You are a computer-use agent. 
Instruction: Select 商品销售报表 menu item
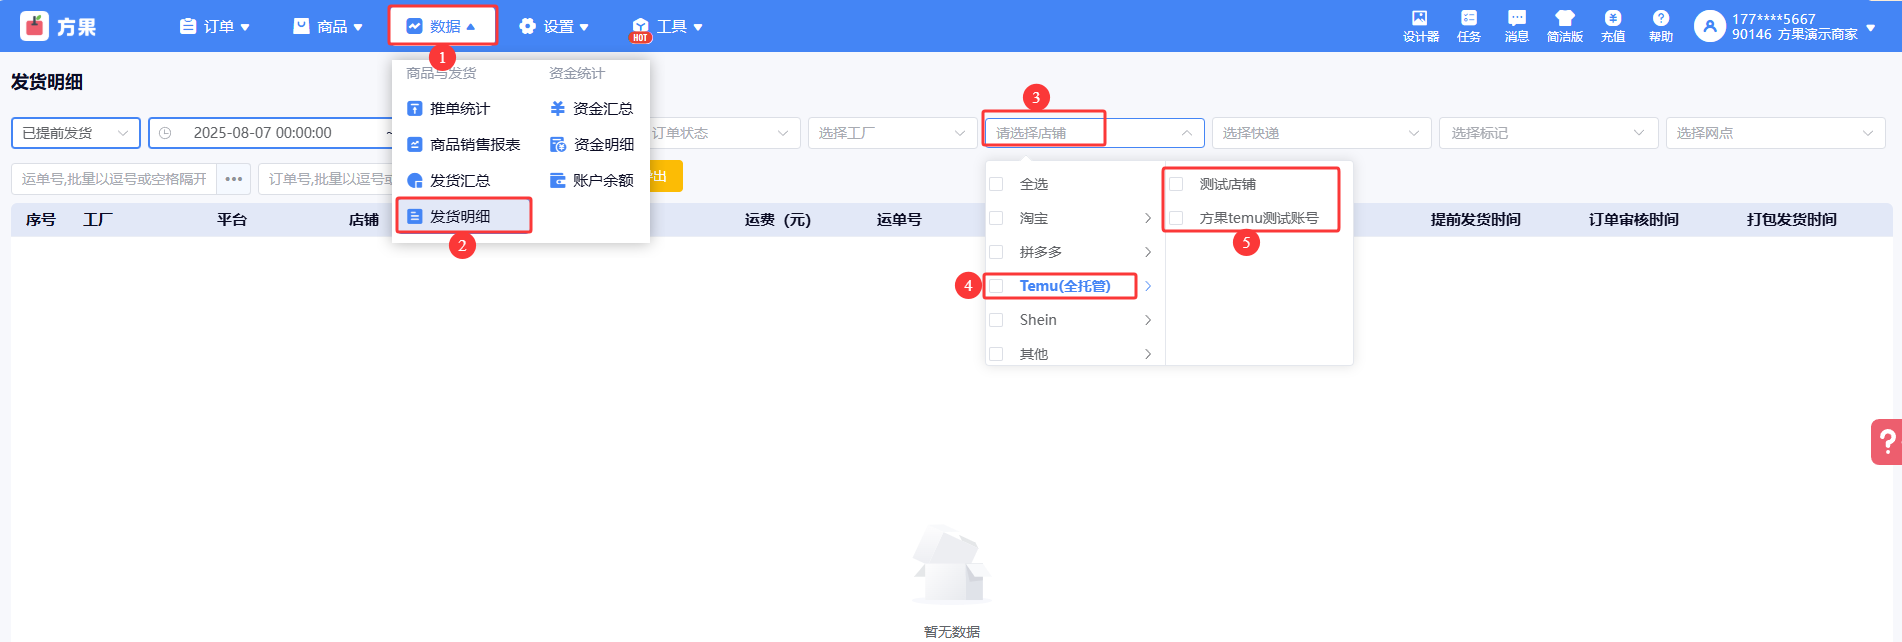[475, 145]
